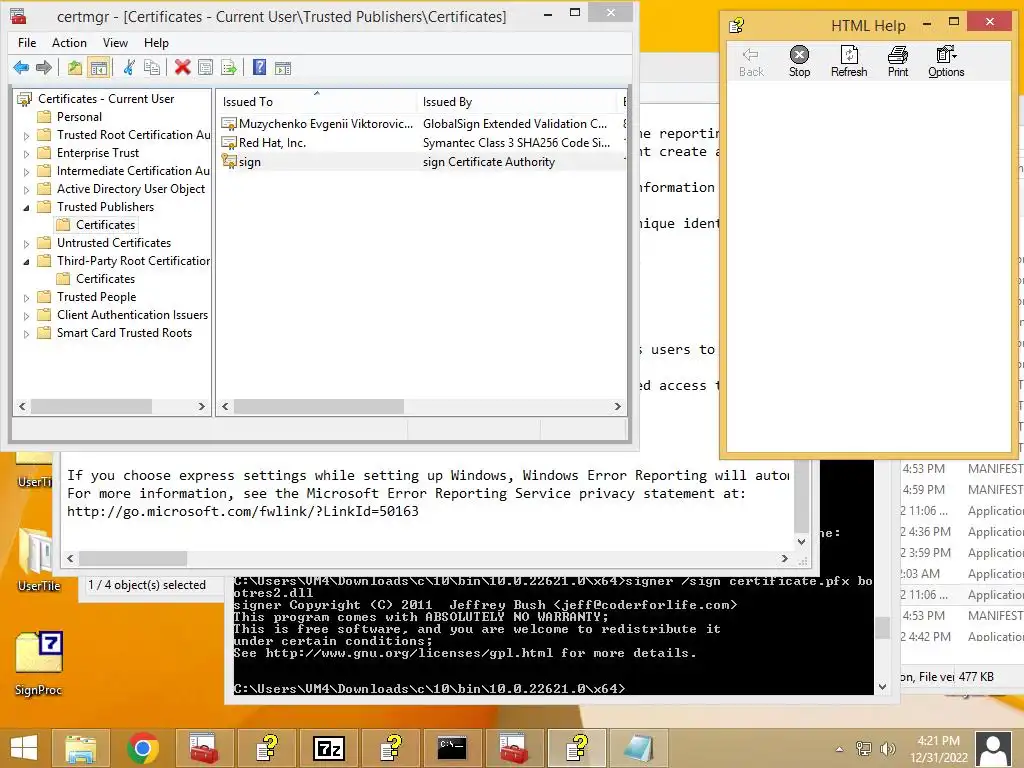The width and height of the screenshot is (1024, 768).
Task: Toggle Show/Hide Console Tree toolbar icon
Action: tap(99, 67)
